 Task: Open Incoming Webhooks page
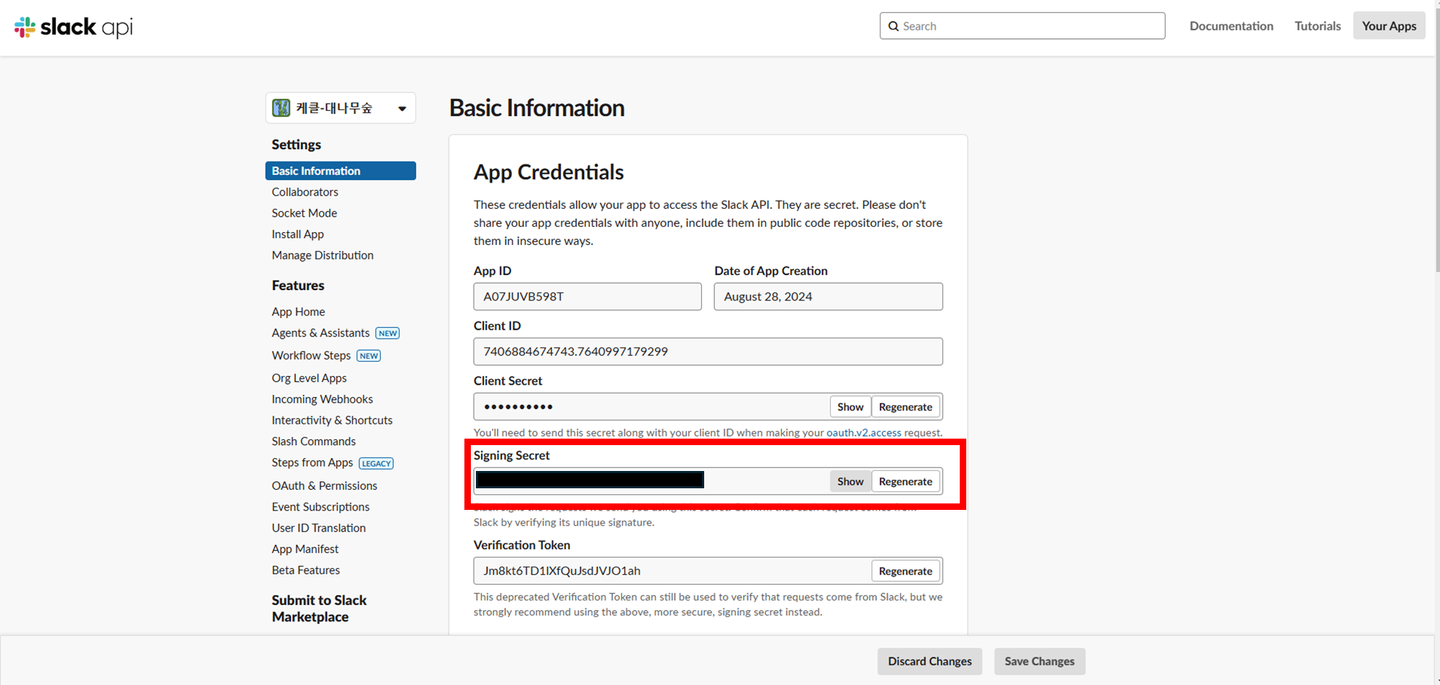[322, 399]
